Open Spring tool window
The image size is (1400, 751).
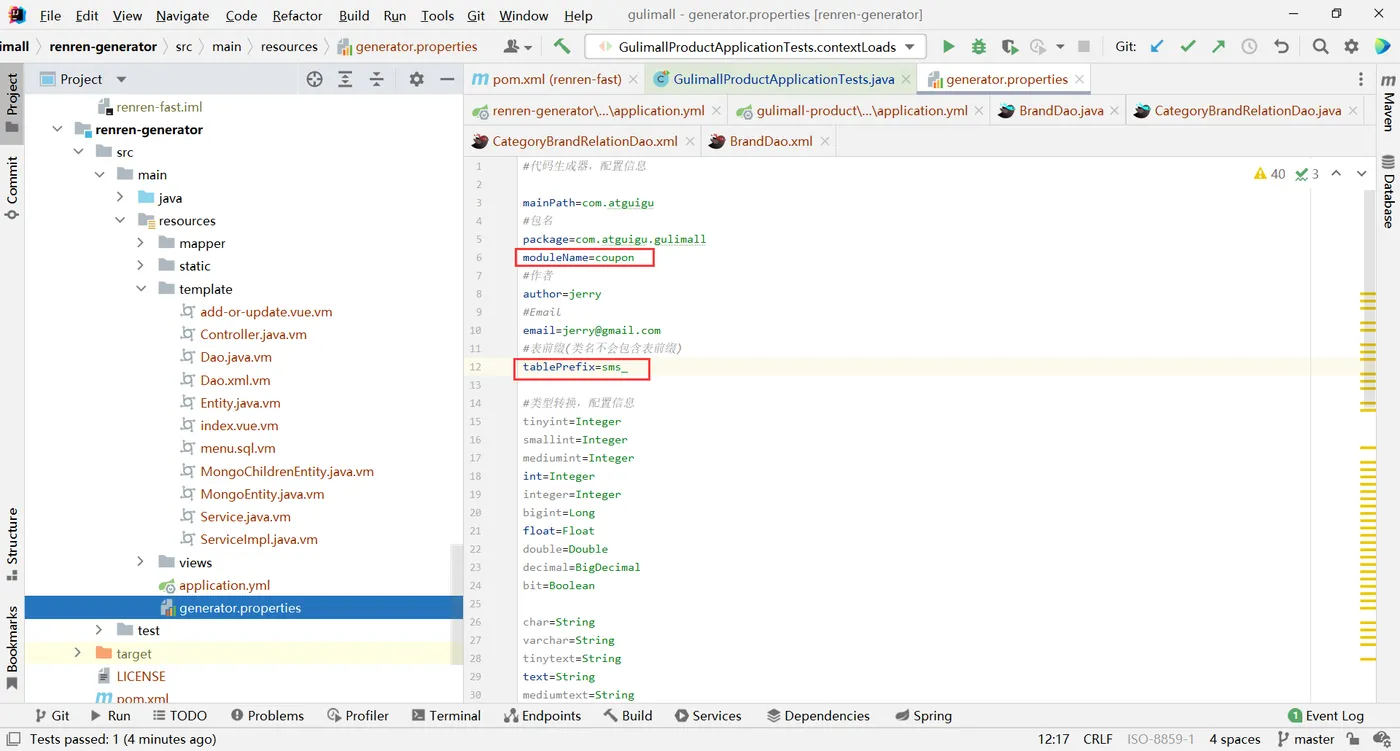pos(923,716)
